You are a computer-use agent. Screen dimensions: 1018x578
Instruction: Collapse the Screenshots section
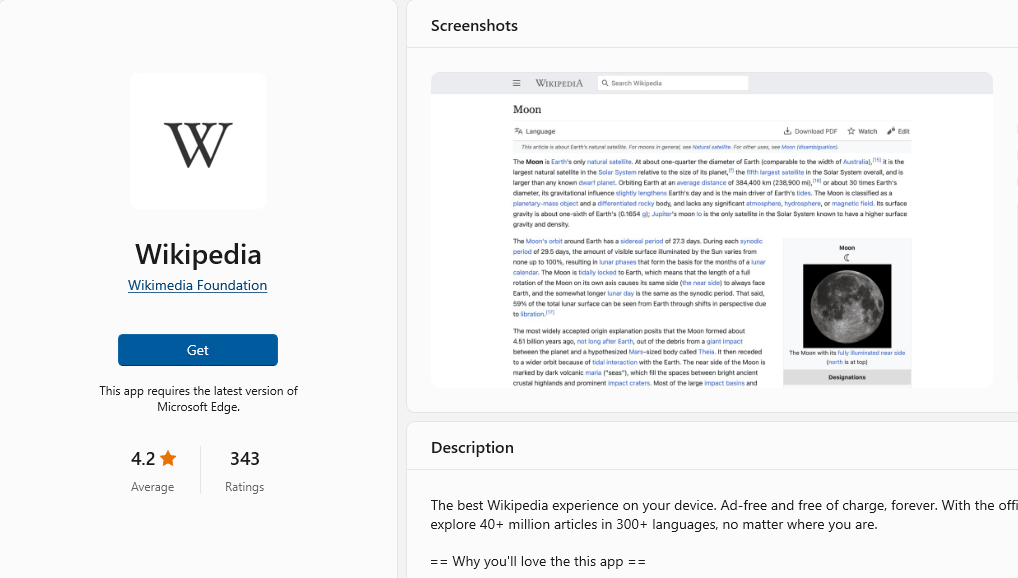473,25
